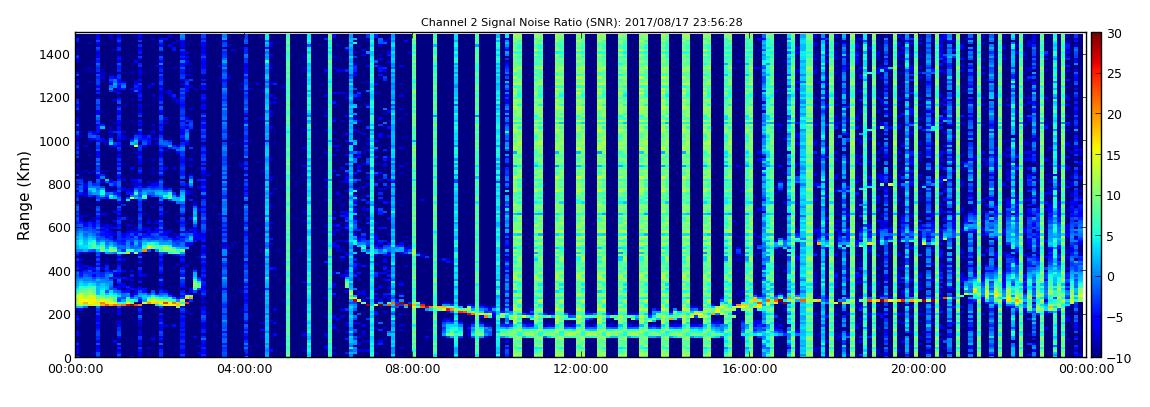The width and height of the screenshot is (1150, 407).
Task: Click the 200 tick label on range axis
Action: (59, 315)
